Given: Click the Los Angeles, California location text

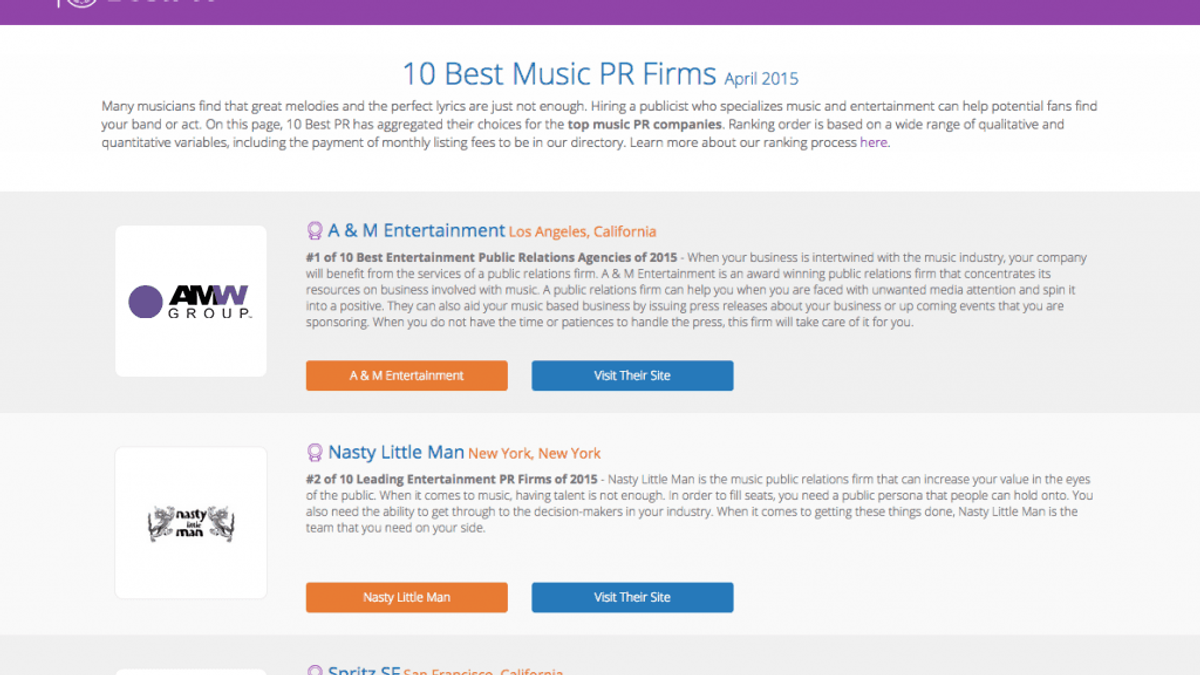Looking at the screenshot, I should pos(583,232).
